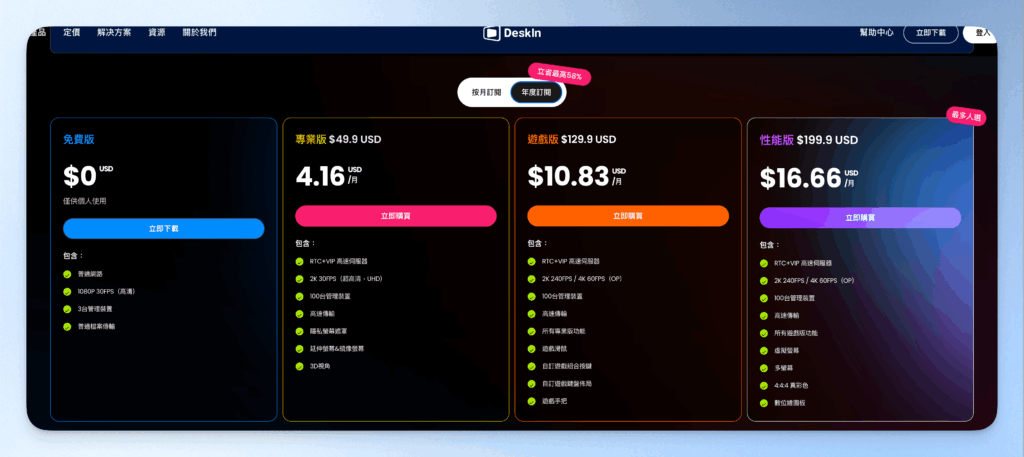Click check icon beside 所有專業版功能
This screenshot has height=457, width=1024.
(x=532, y=331)
